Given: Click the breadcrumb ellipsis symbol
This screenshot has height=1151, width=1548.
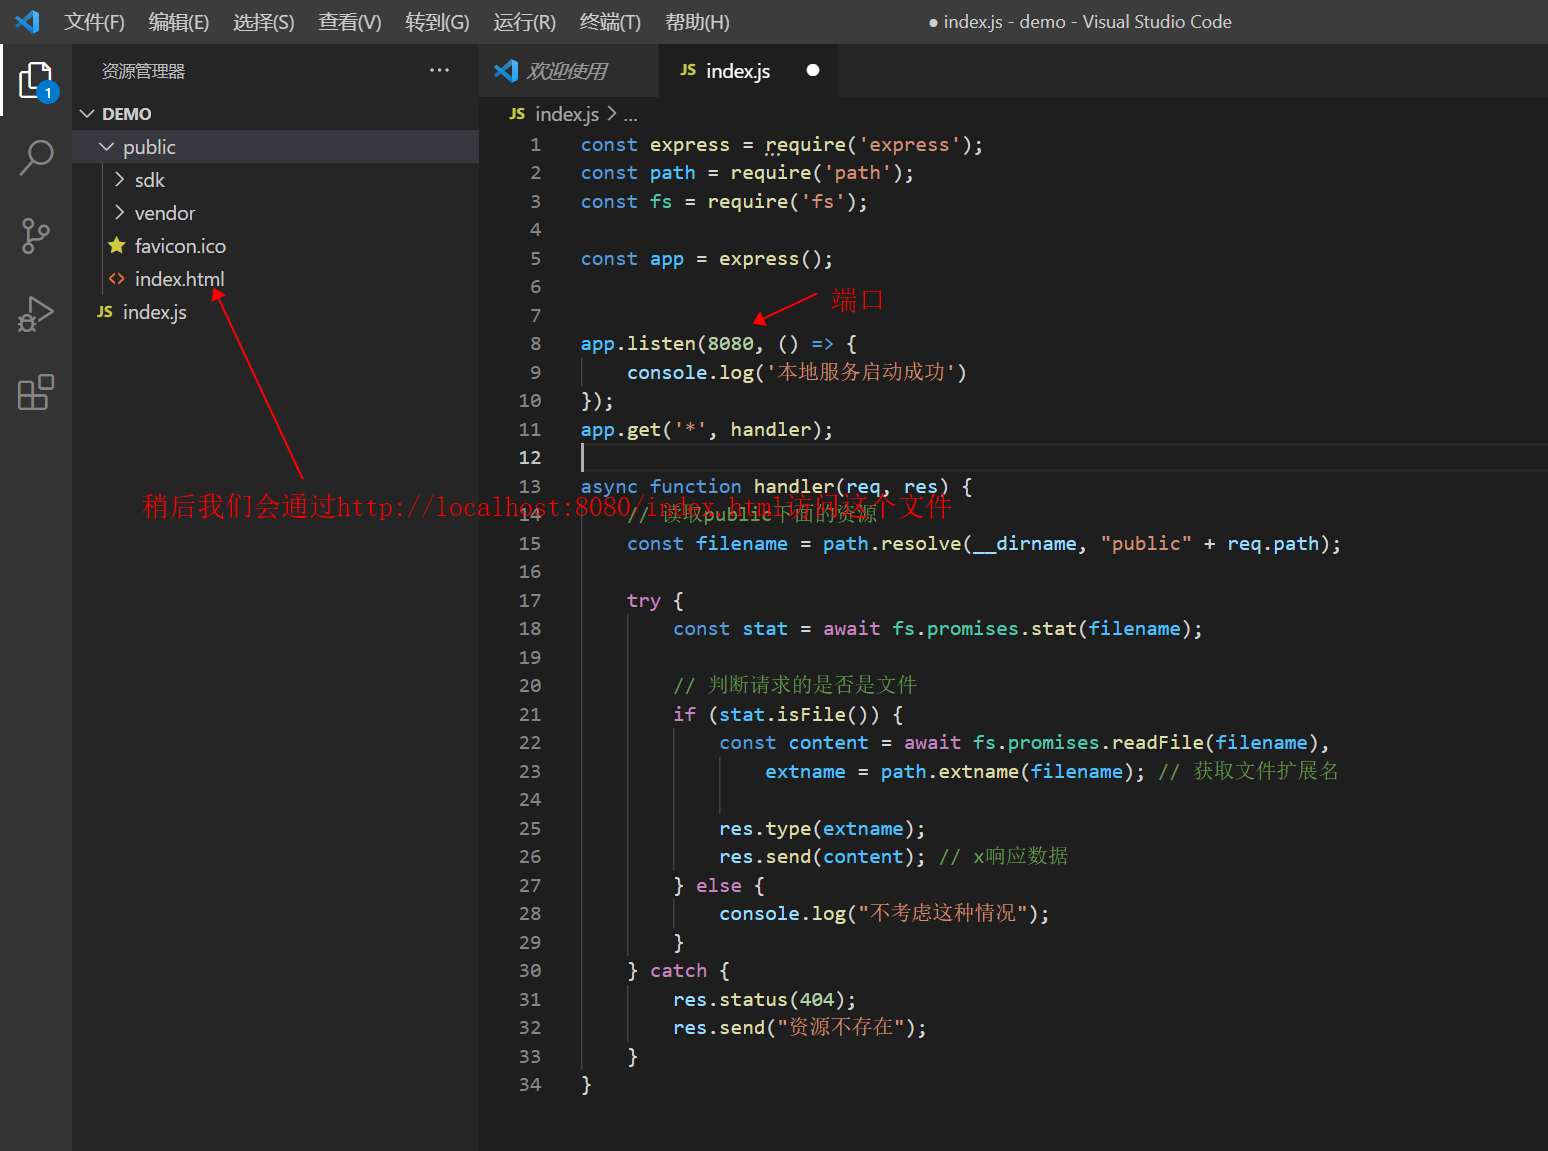Looking at the screenshot, I should [630, 116].
